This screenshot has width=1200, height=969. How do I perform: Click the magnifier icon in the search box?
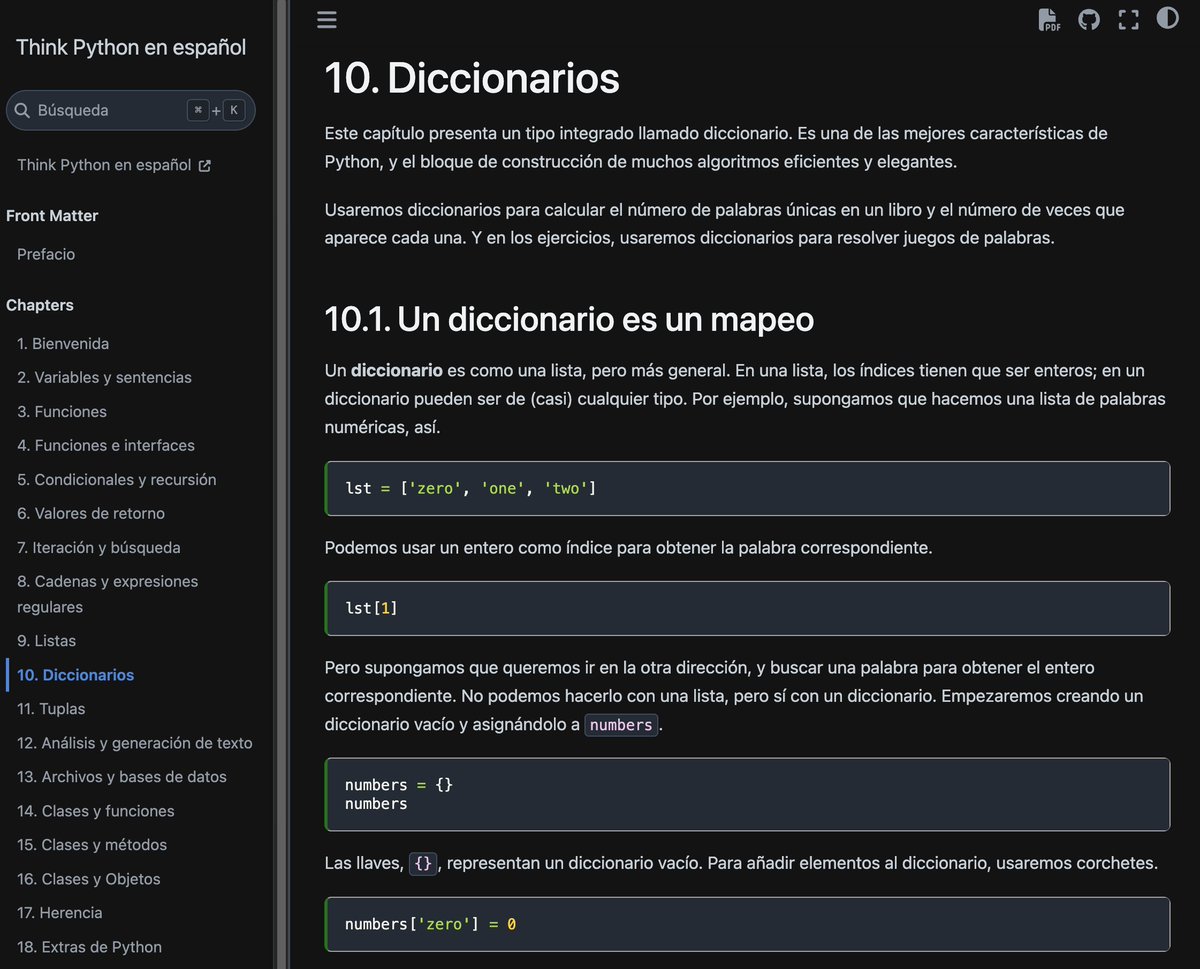click(x=22, y=110)
